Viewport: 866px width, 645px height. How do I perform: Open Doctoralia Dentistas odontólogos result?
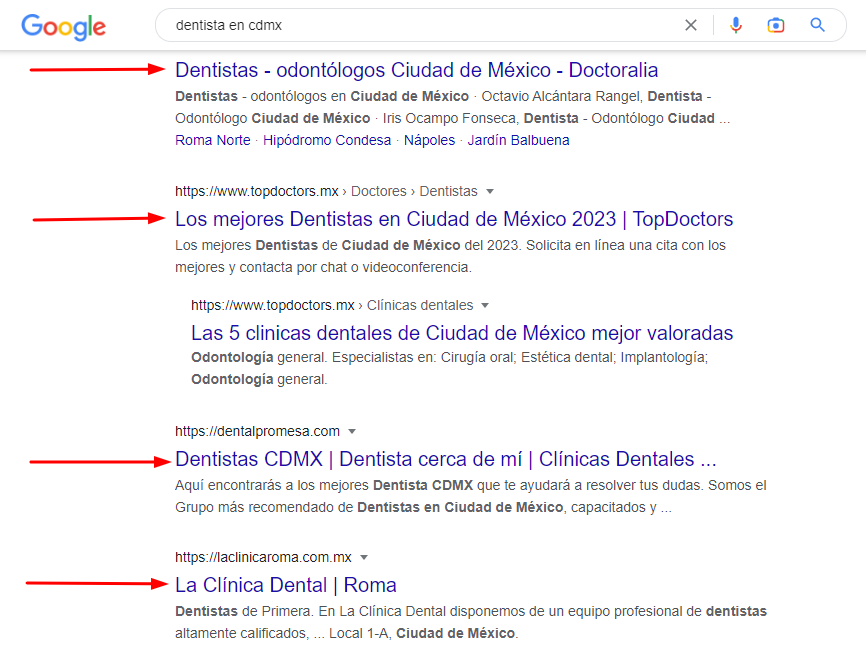(x=416, y=70)
